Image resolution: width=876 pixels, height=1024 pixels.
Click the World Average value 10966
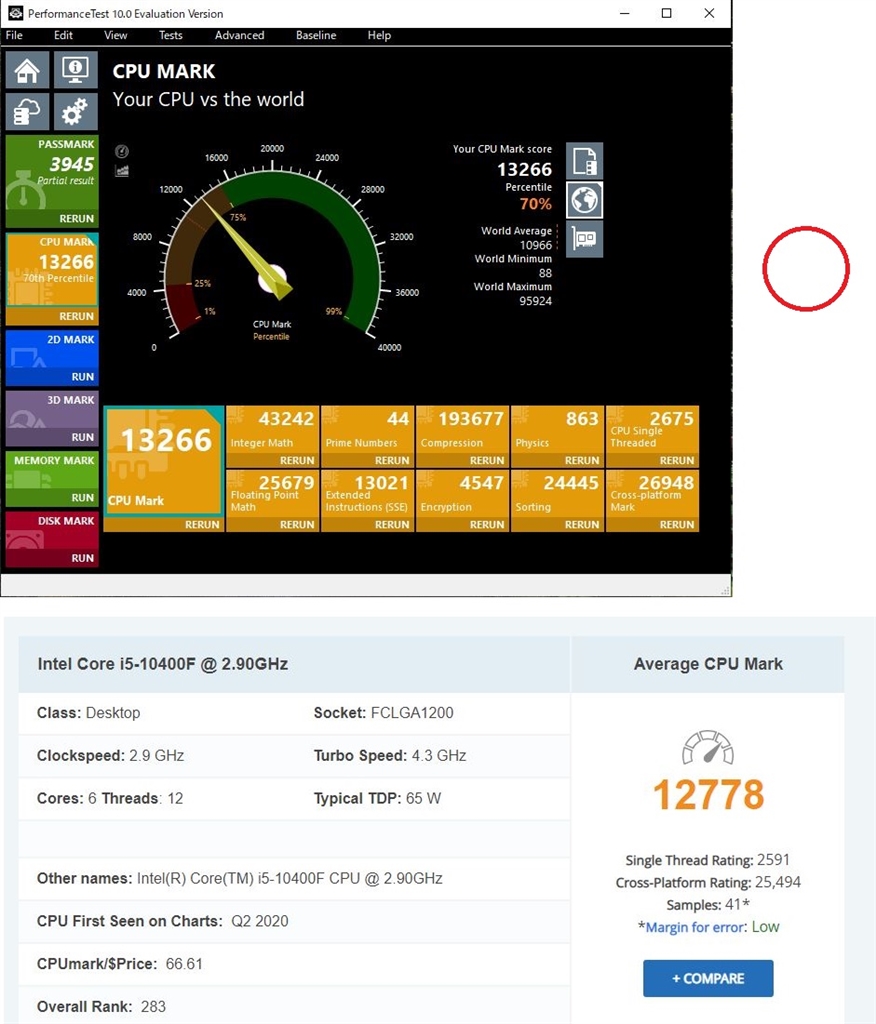tap(536, 246)
